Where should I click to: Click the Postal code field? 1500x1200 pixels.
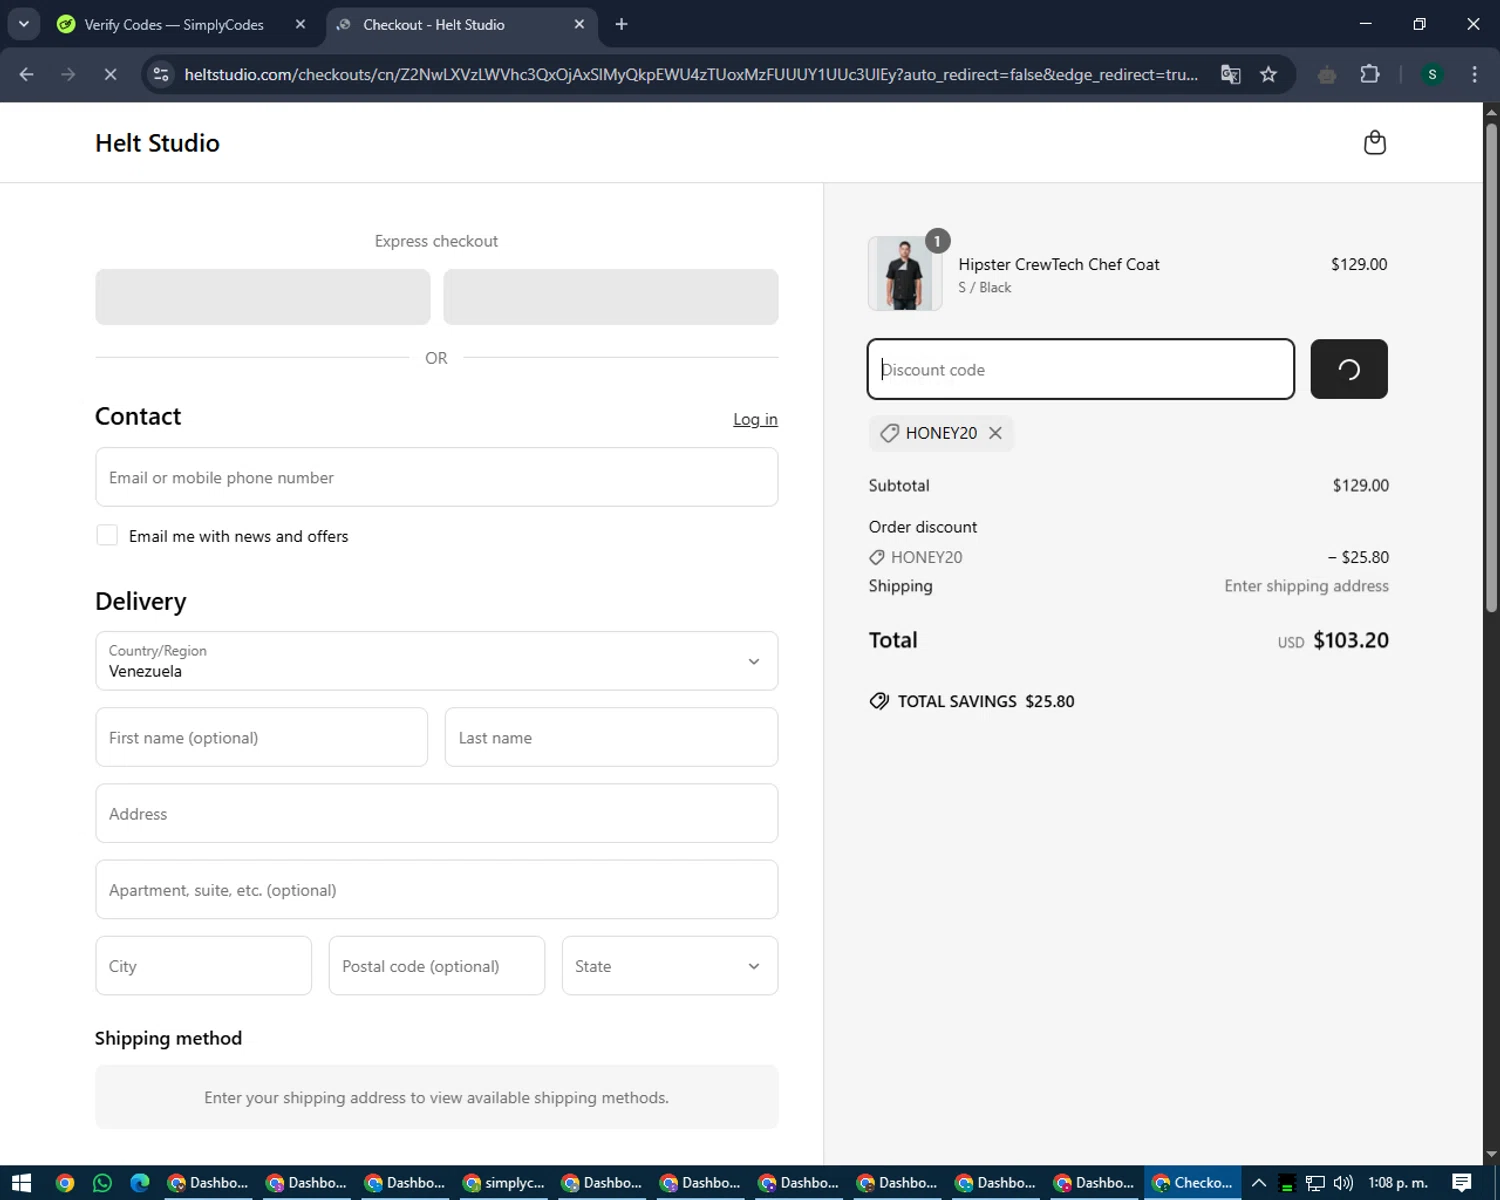point(437,966)
